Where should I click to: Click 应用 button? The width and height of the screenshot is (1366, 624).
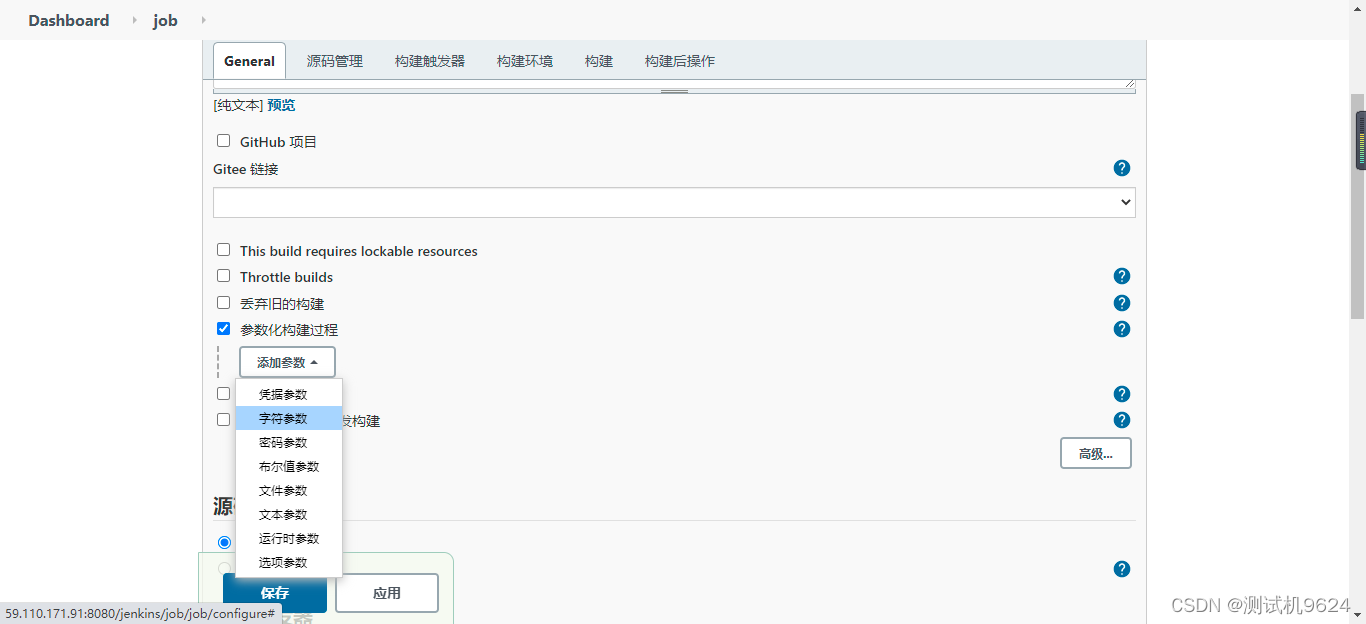pyautogui.click(x=387, y=593)
